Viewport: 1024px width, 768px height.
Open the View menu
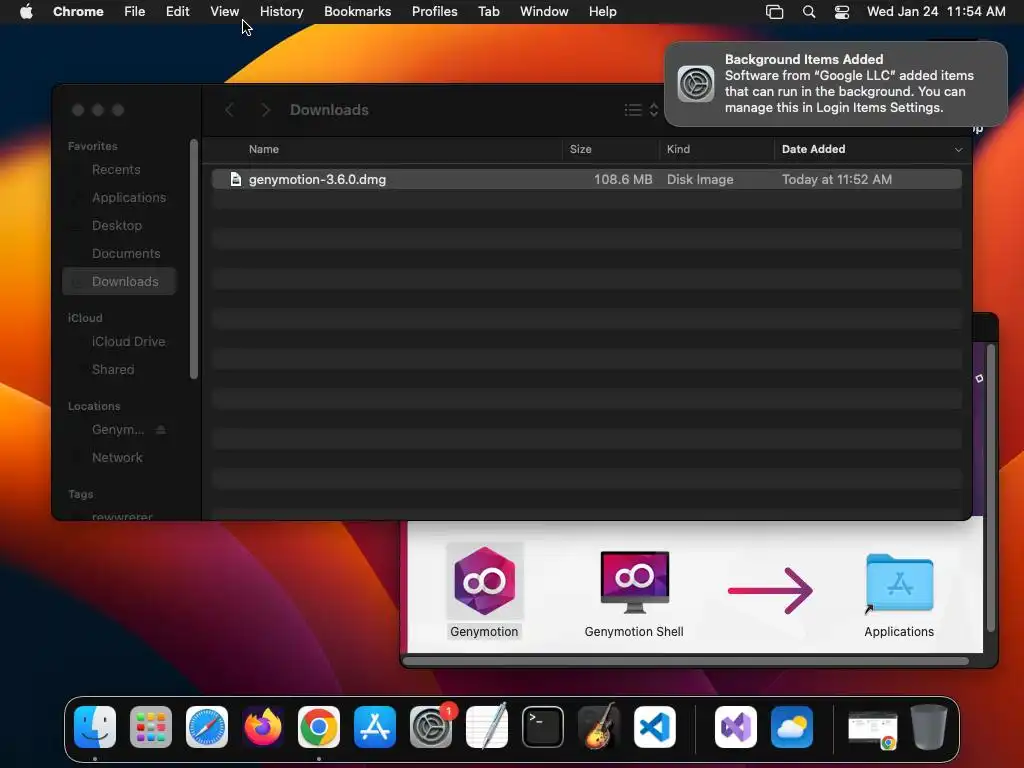224,12
